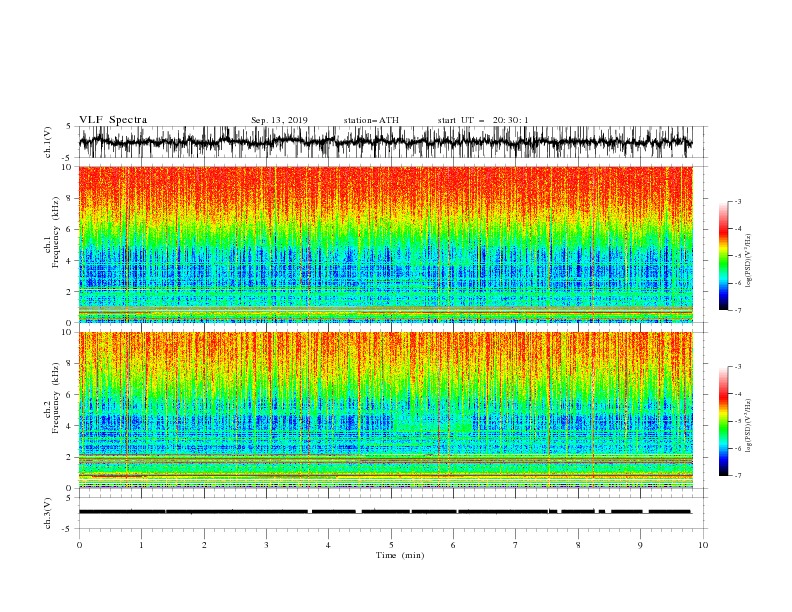Click the "-7" label on ch.2 color bar
The image size is (792, 612).
738,476
